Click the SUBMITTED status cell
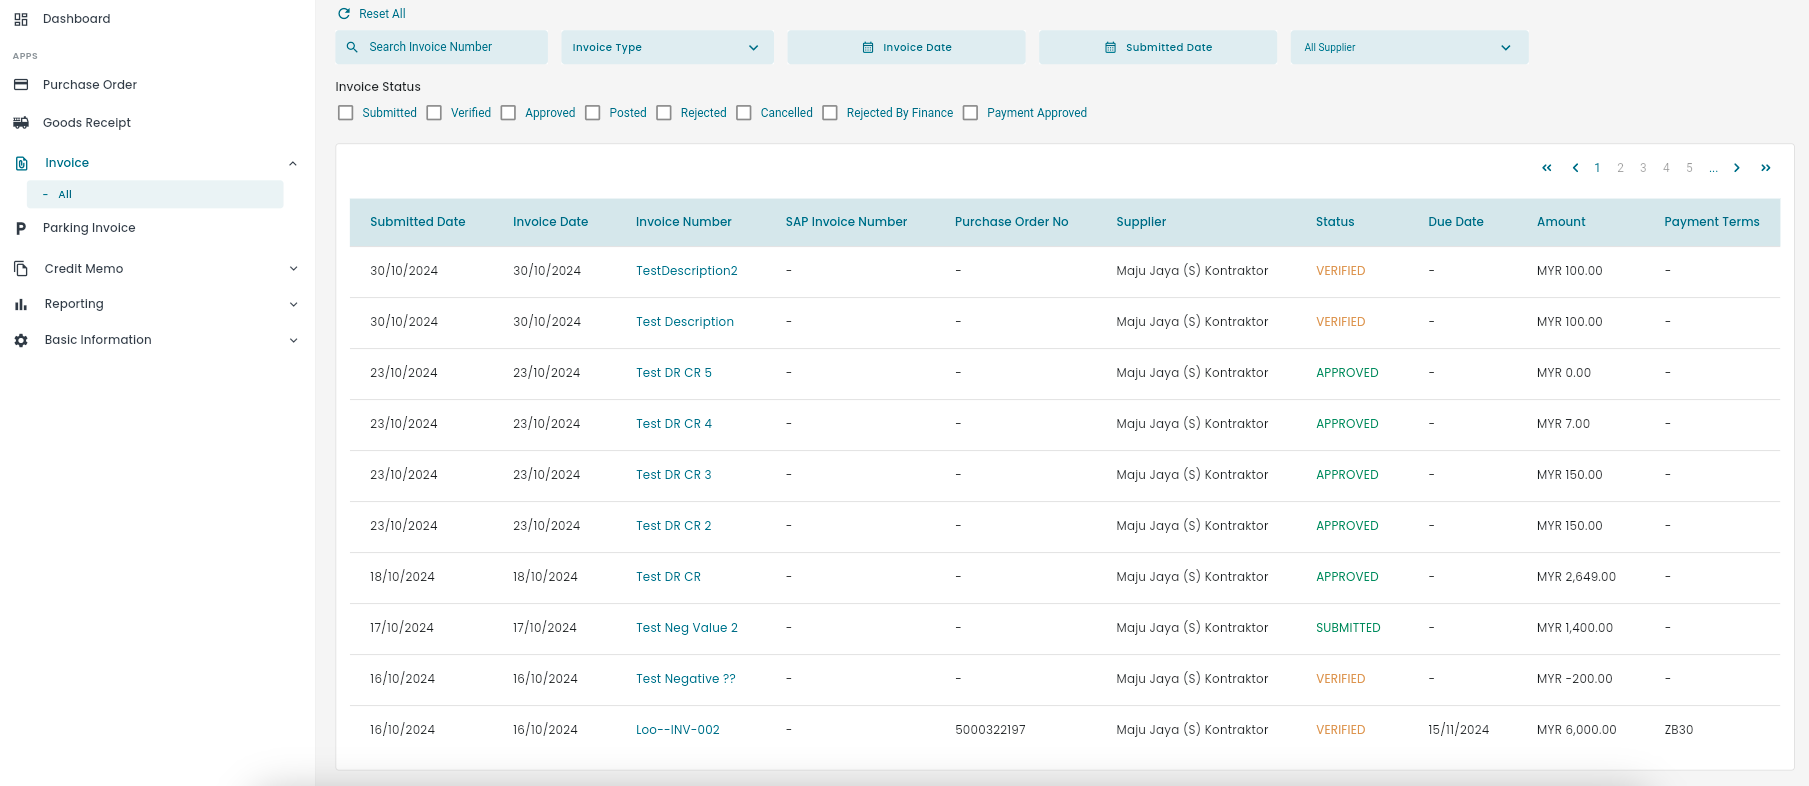 pyautogui.click(x=1348, y=628)
